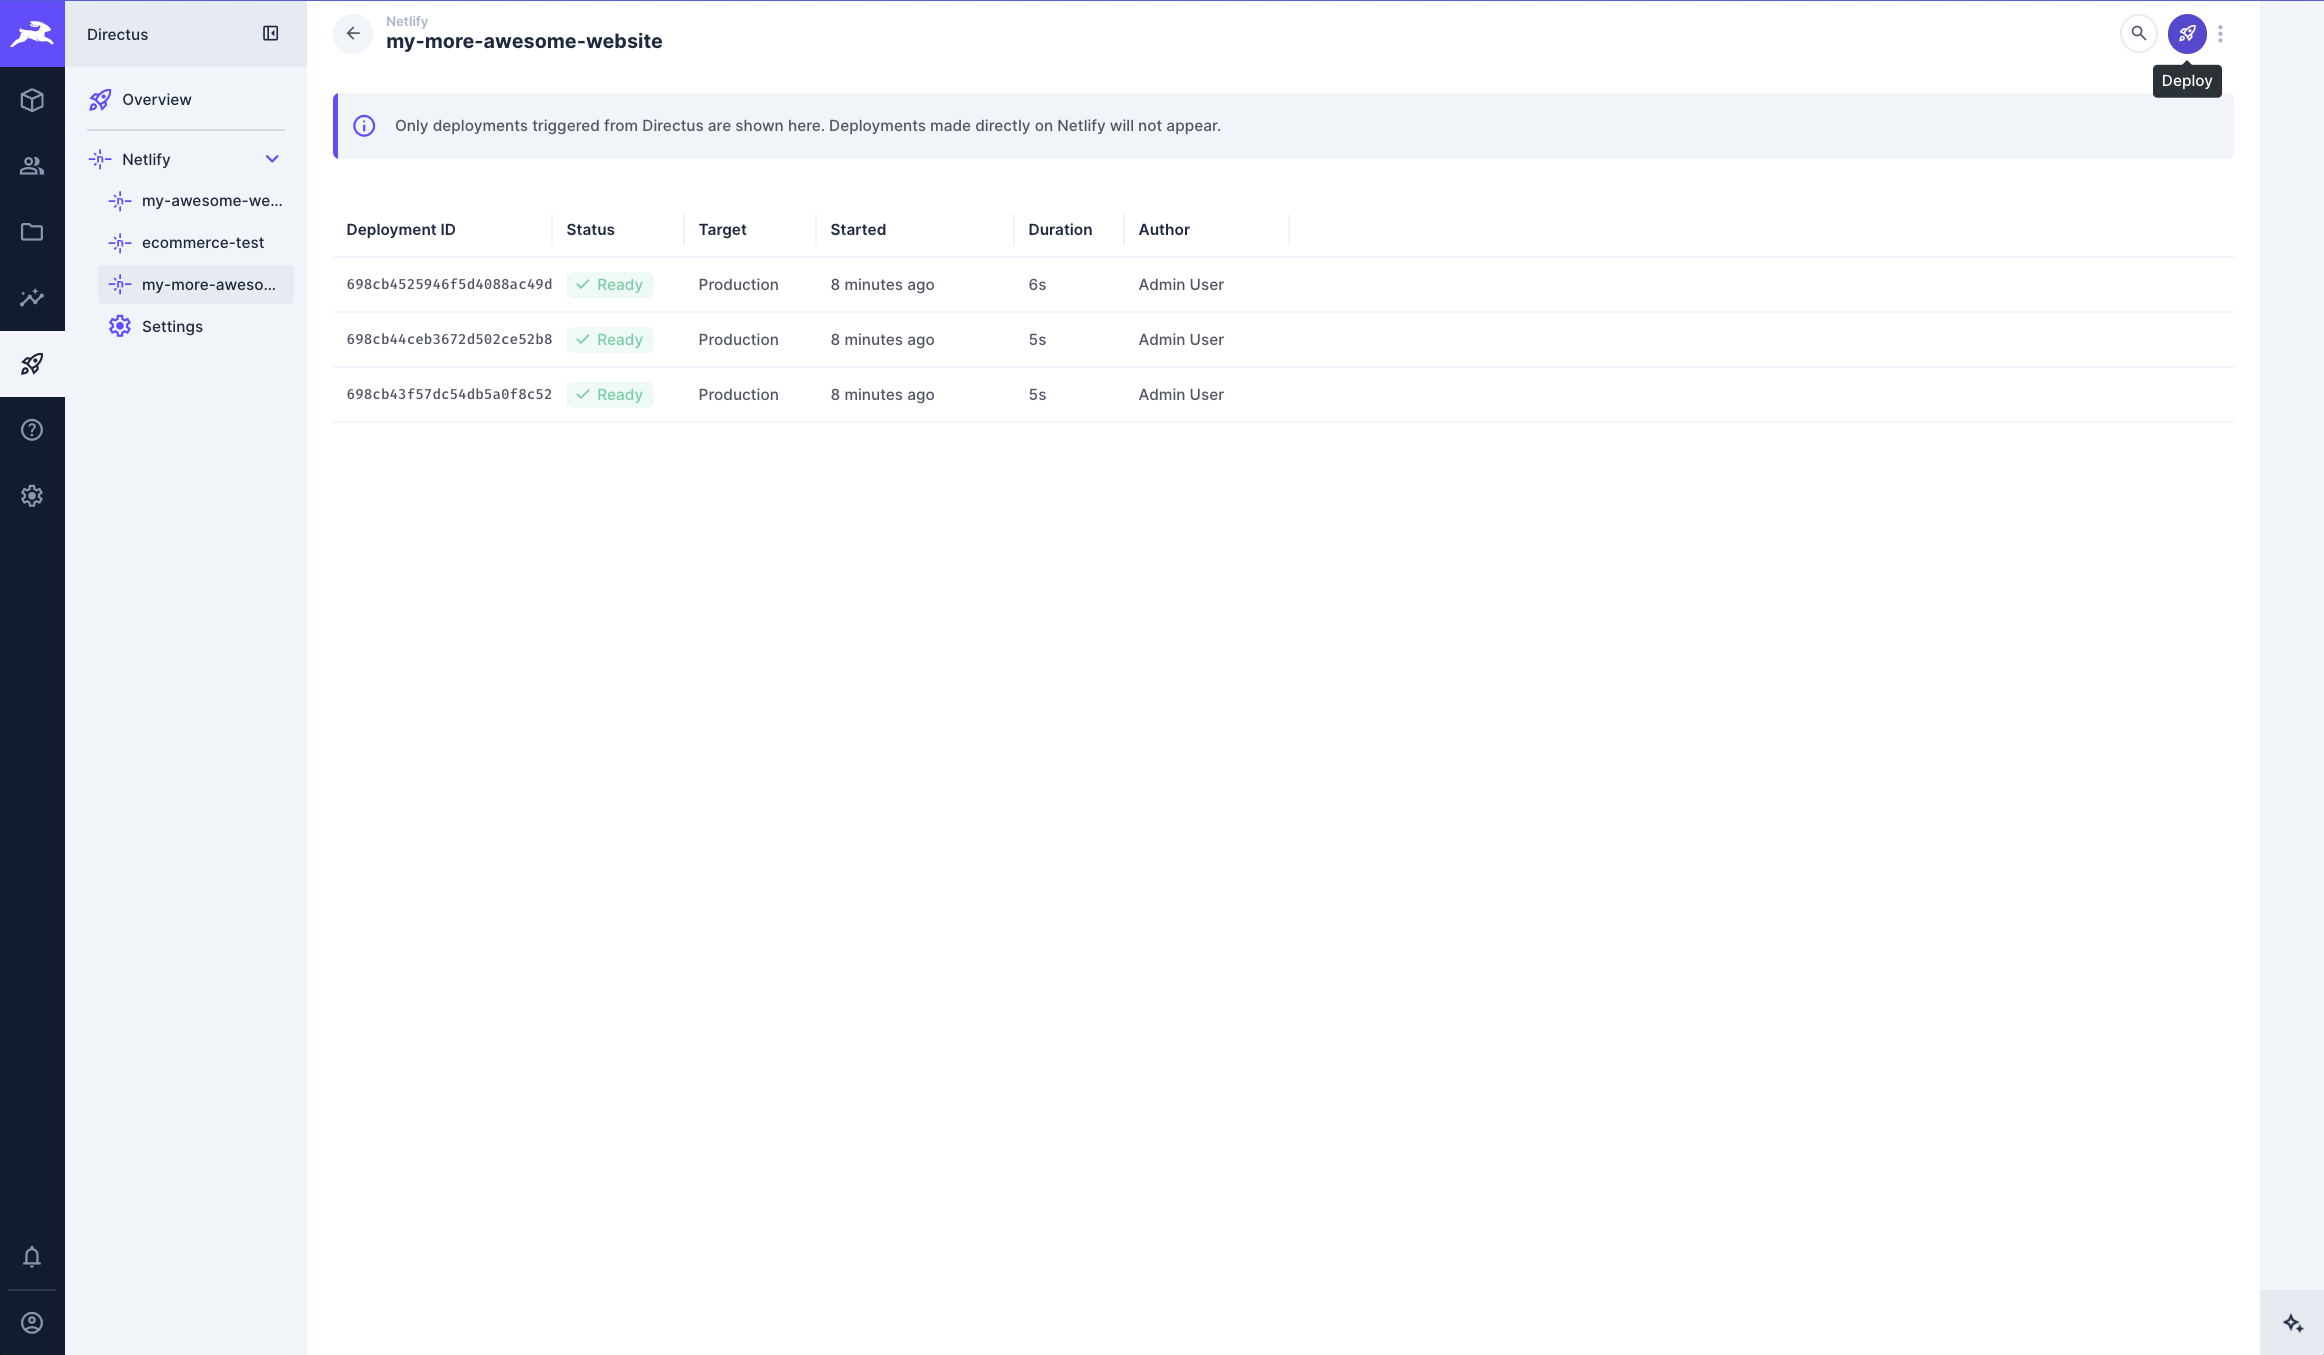This screenshot has width=2324, height=1355.
Task: Open the Content module icon
Action: [32, 99]
